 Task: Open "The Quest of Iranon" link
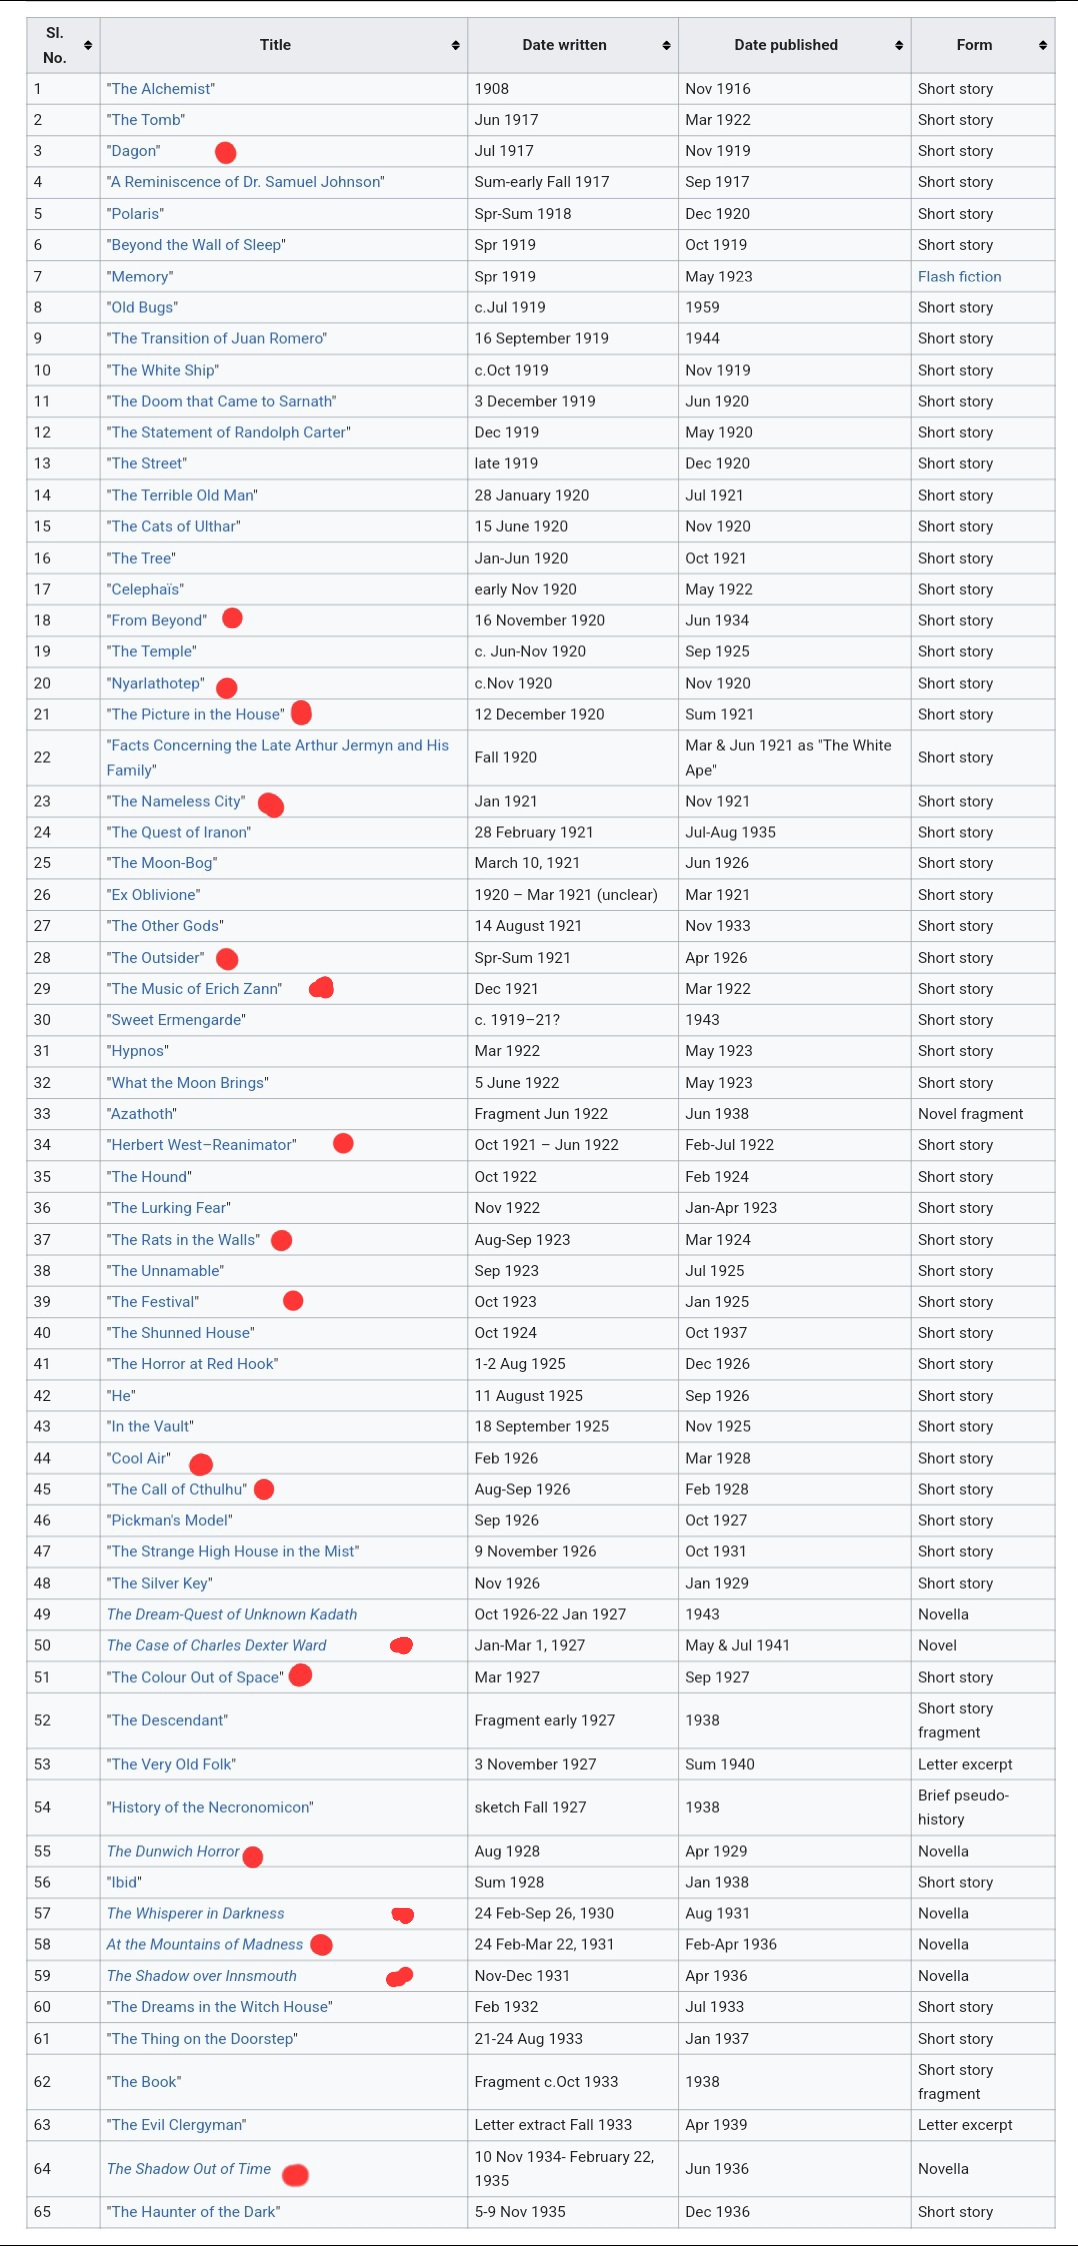(x=179, y=832)
